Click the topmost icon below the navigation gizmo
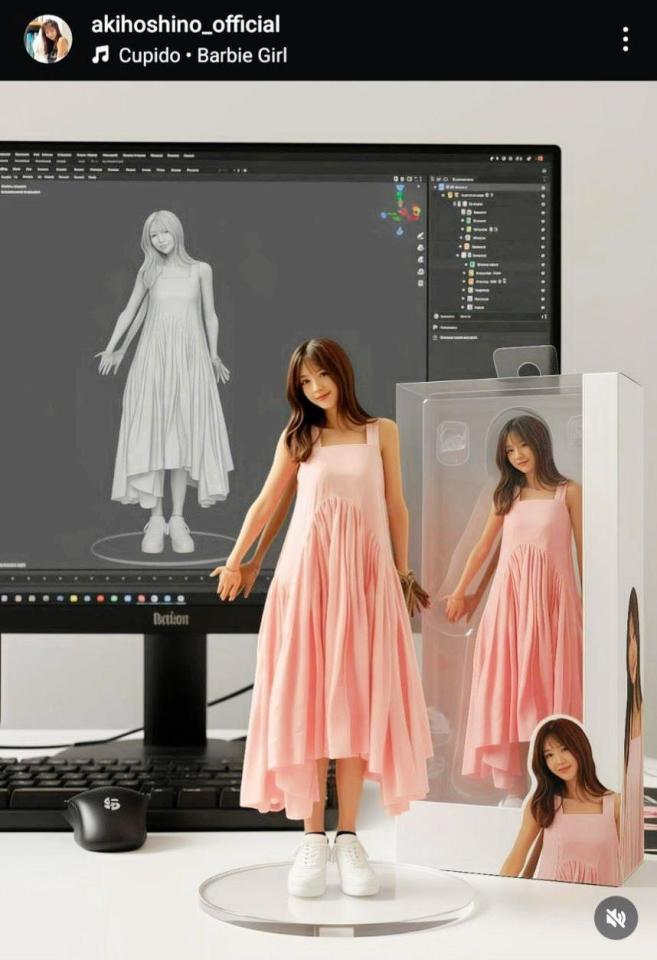Image resolution: width=657 pixels, height=960 pixels. [x=421, y=235]
